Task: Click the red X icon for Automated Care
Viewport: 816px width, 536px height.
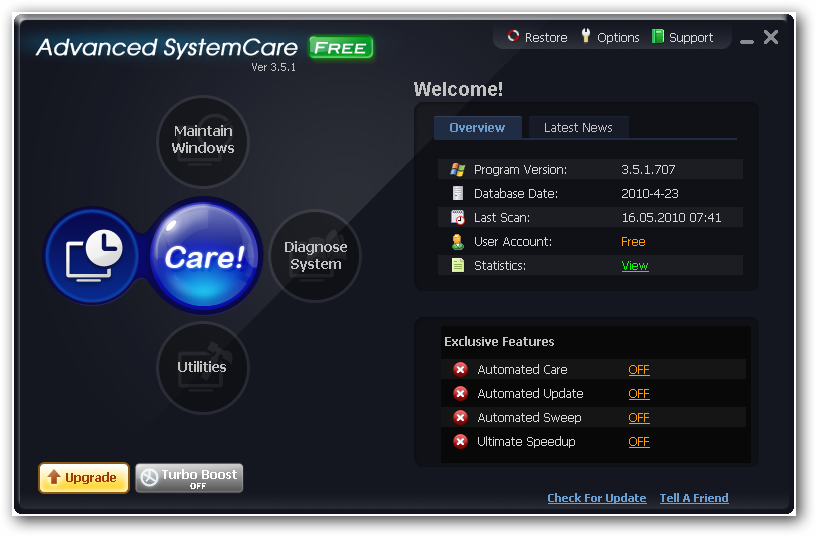Action: pos(460,369)
